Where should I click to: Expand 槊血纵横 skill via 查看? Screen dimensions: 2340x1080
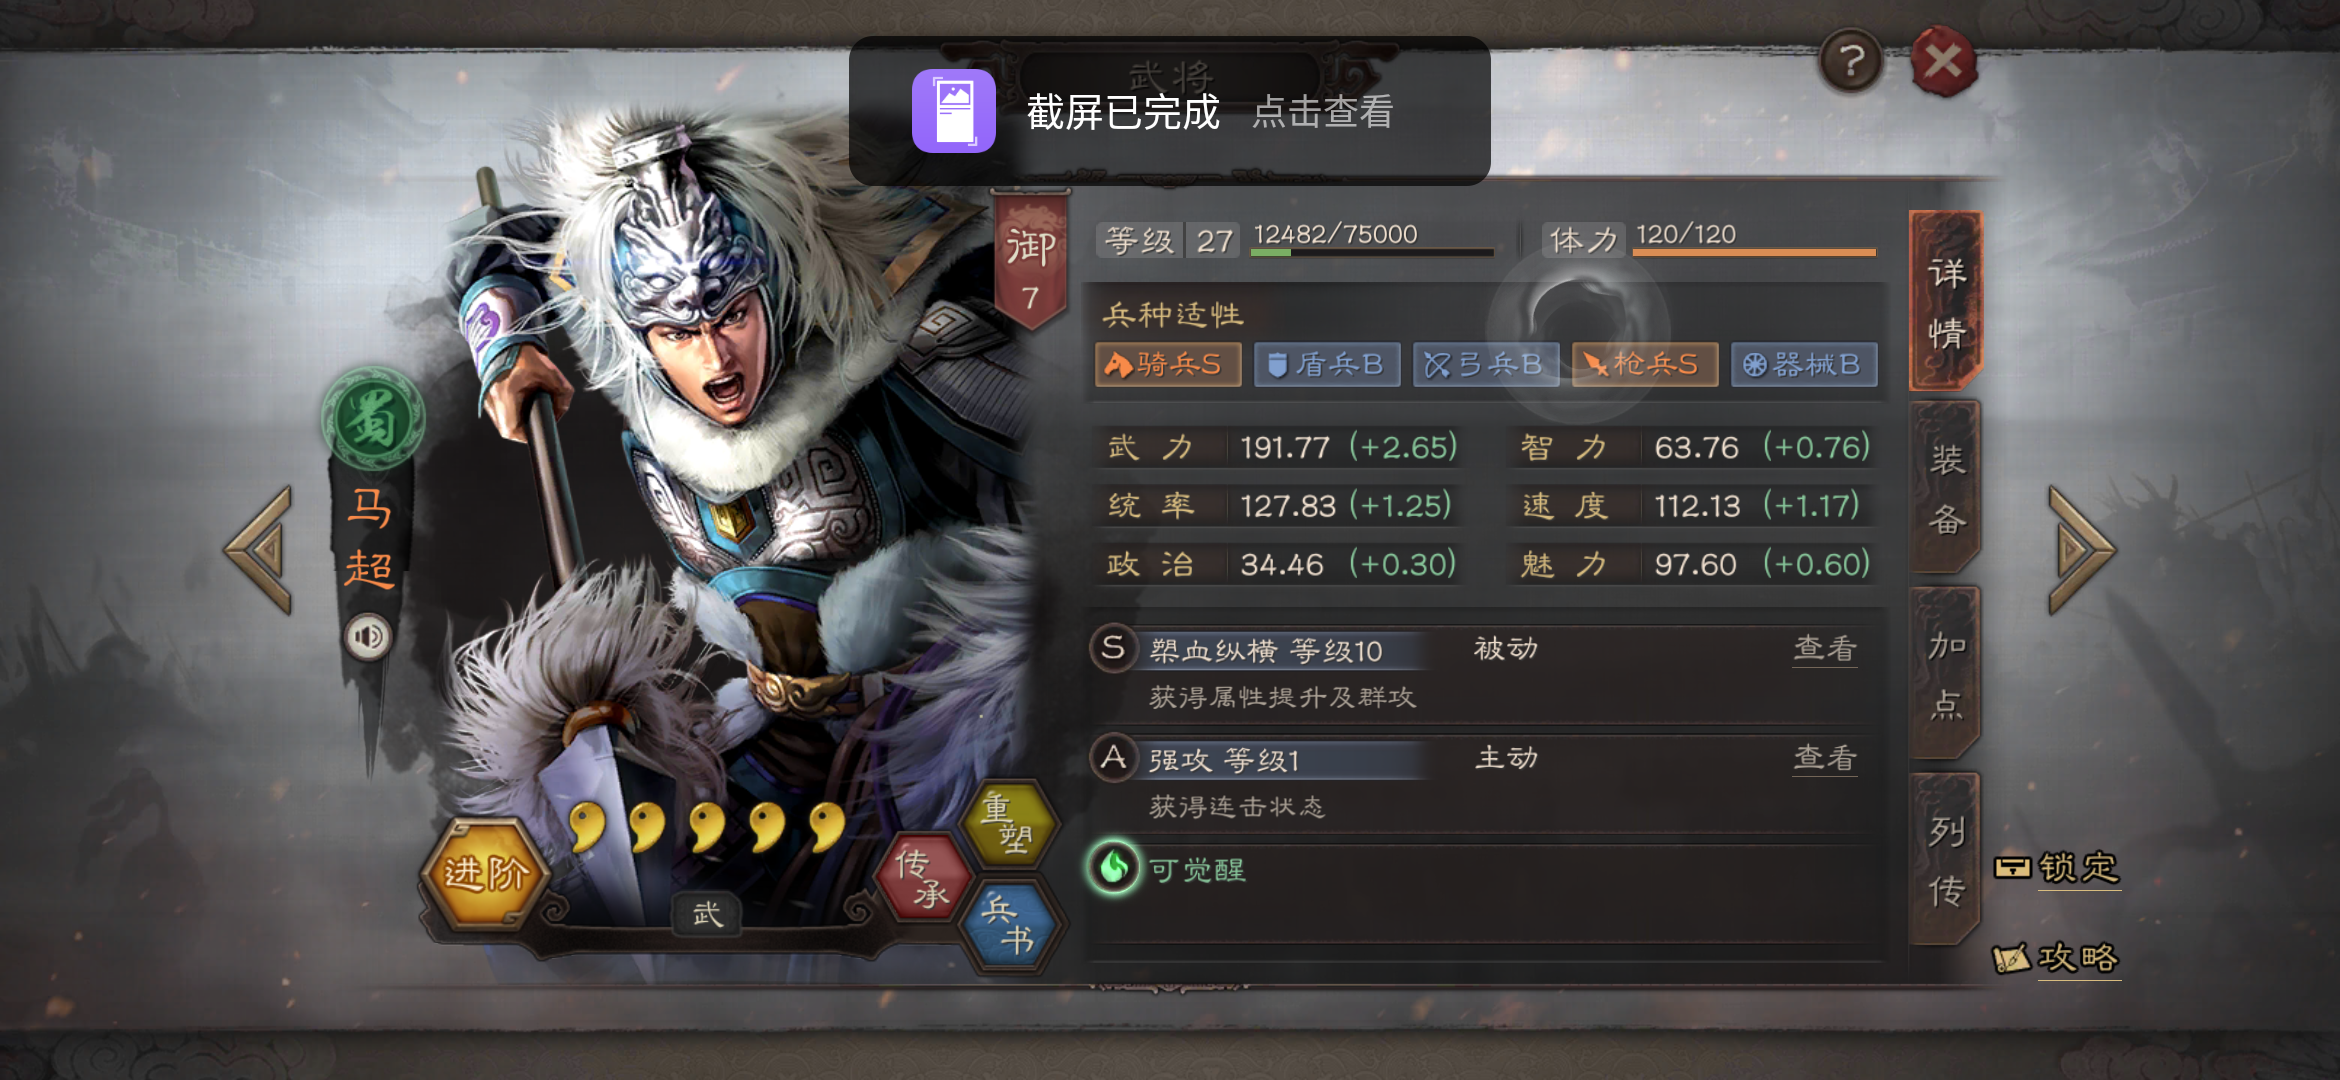click(x=1825, y=648)
